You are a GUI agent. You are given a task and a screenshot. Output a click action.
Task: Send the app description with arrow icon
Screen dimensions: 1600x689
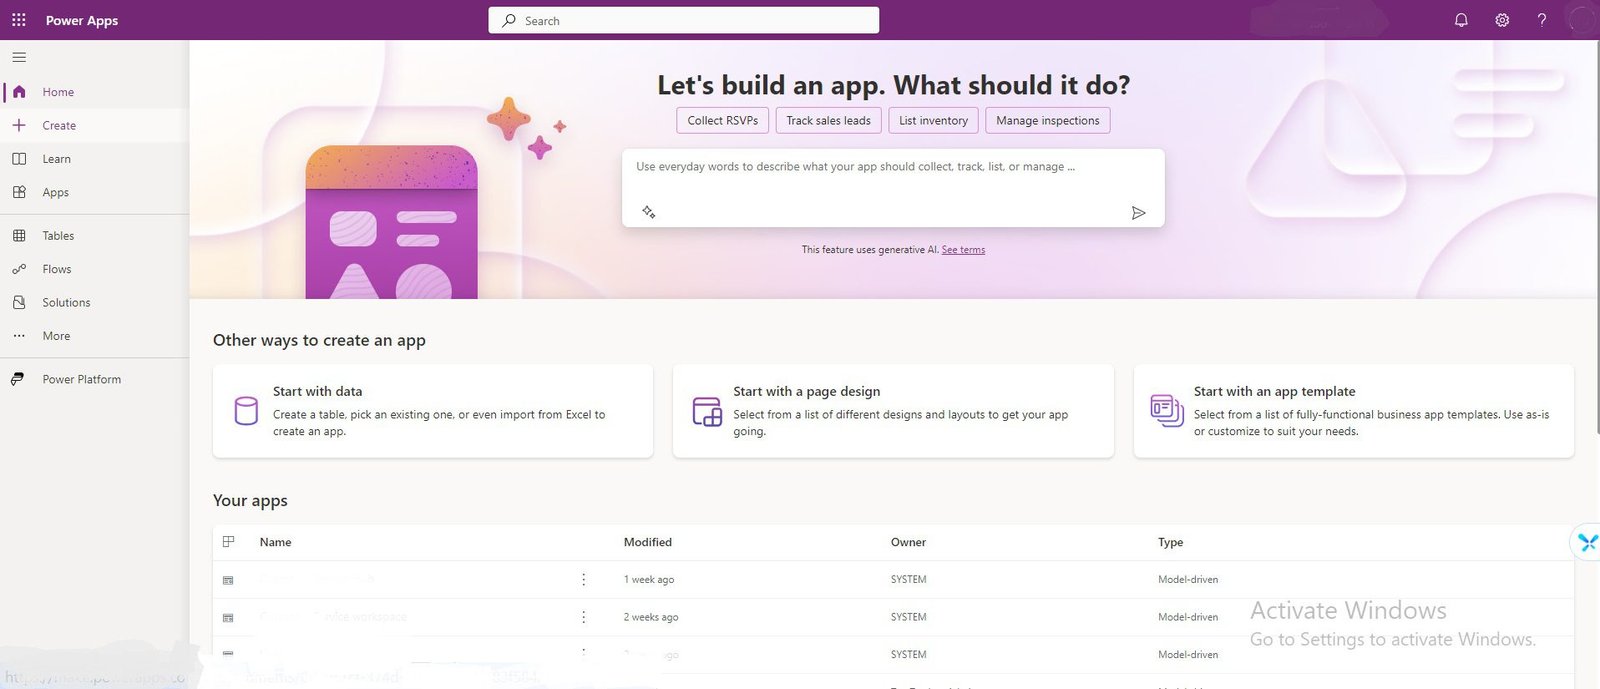[x=1138, y=213]
